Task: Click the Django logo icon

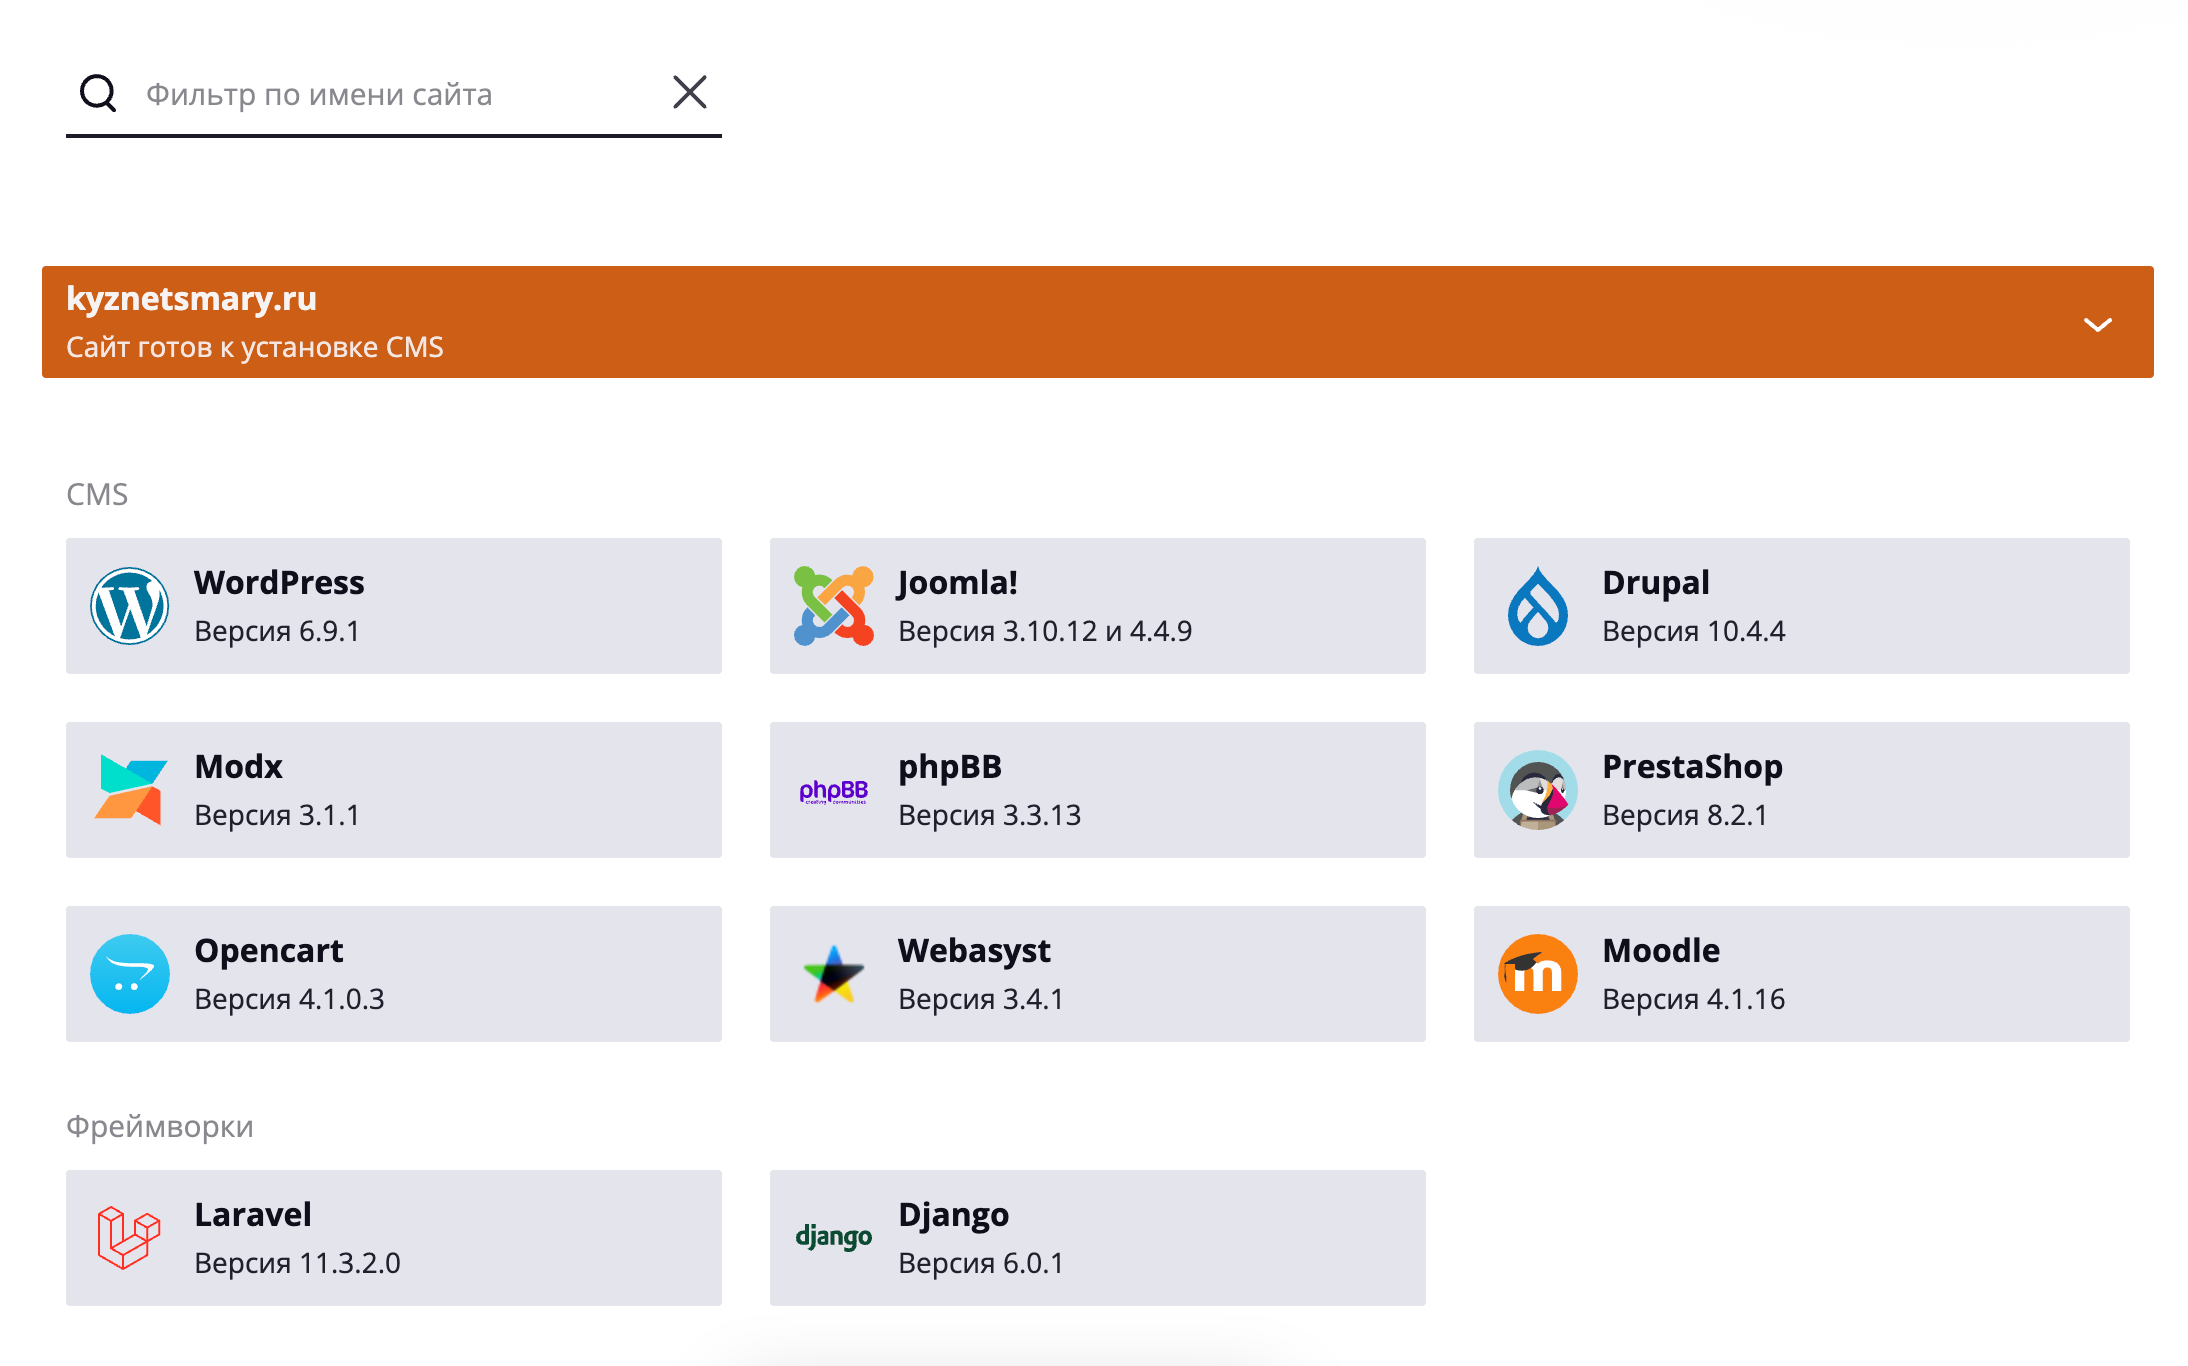Action: pyautogui.click(x=834, y=1237)
